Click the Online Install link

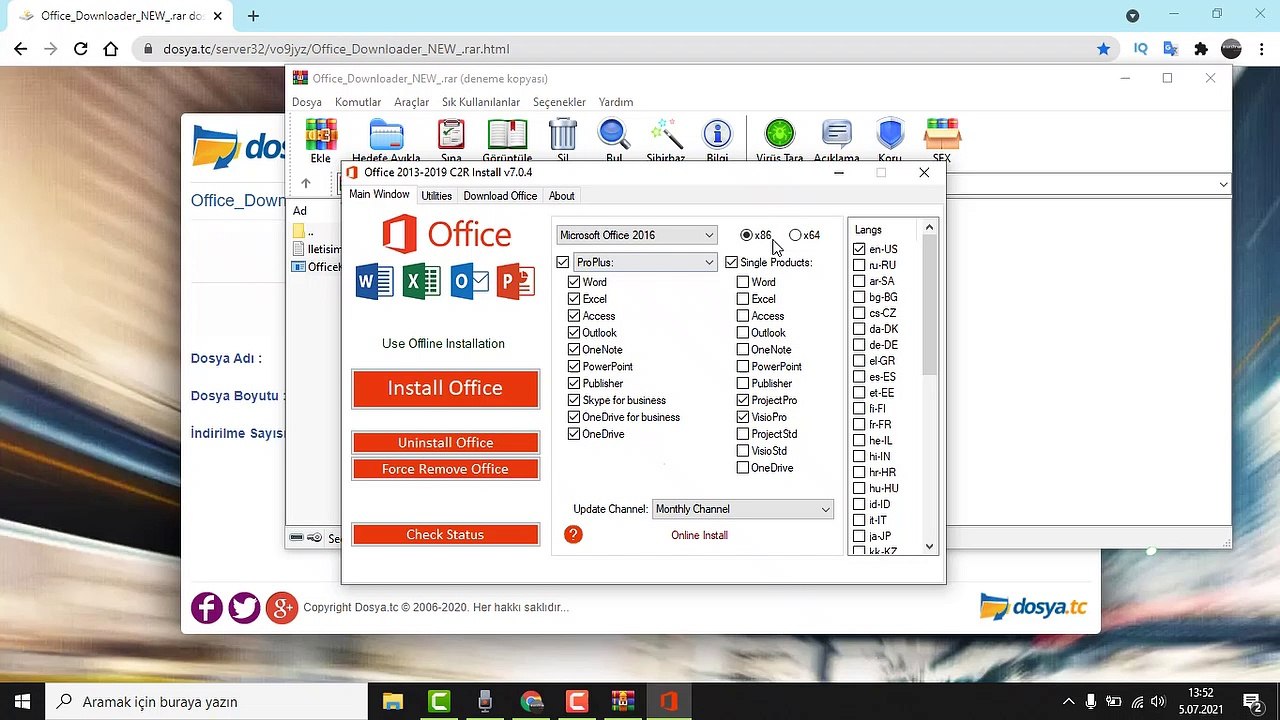click(699, 535)
